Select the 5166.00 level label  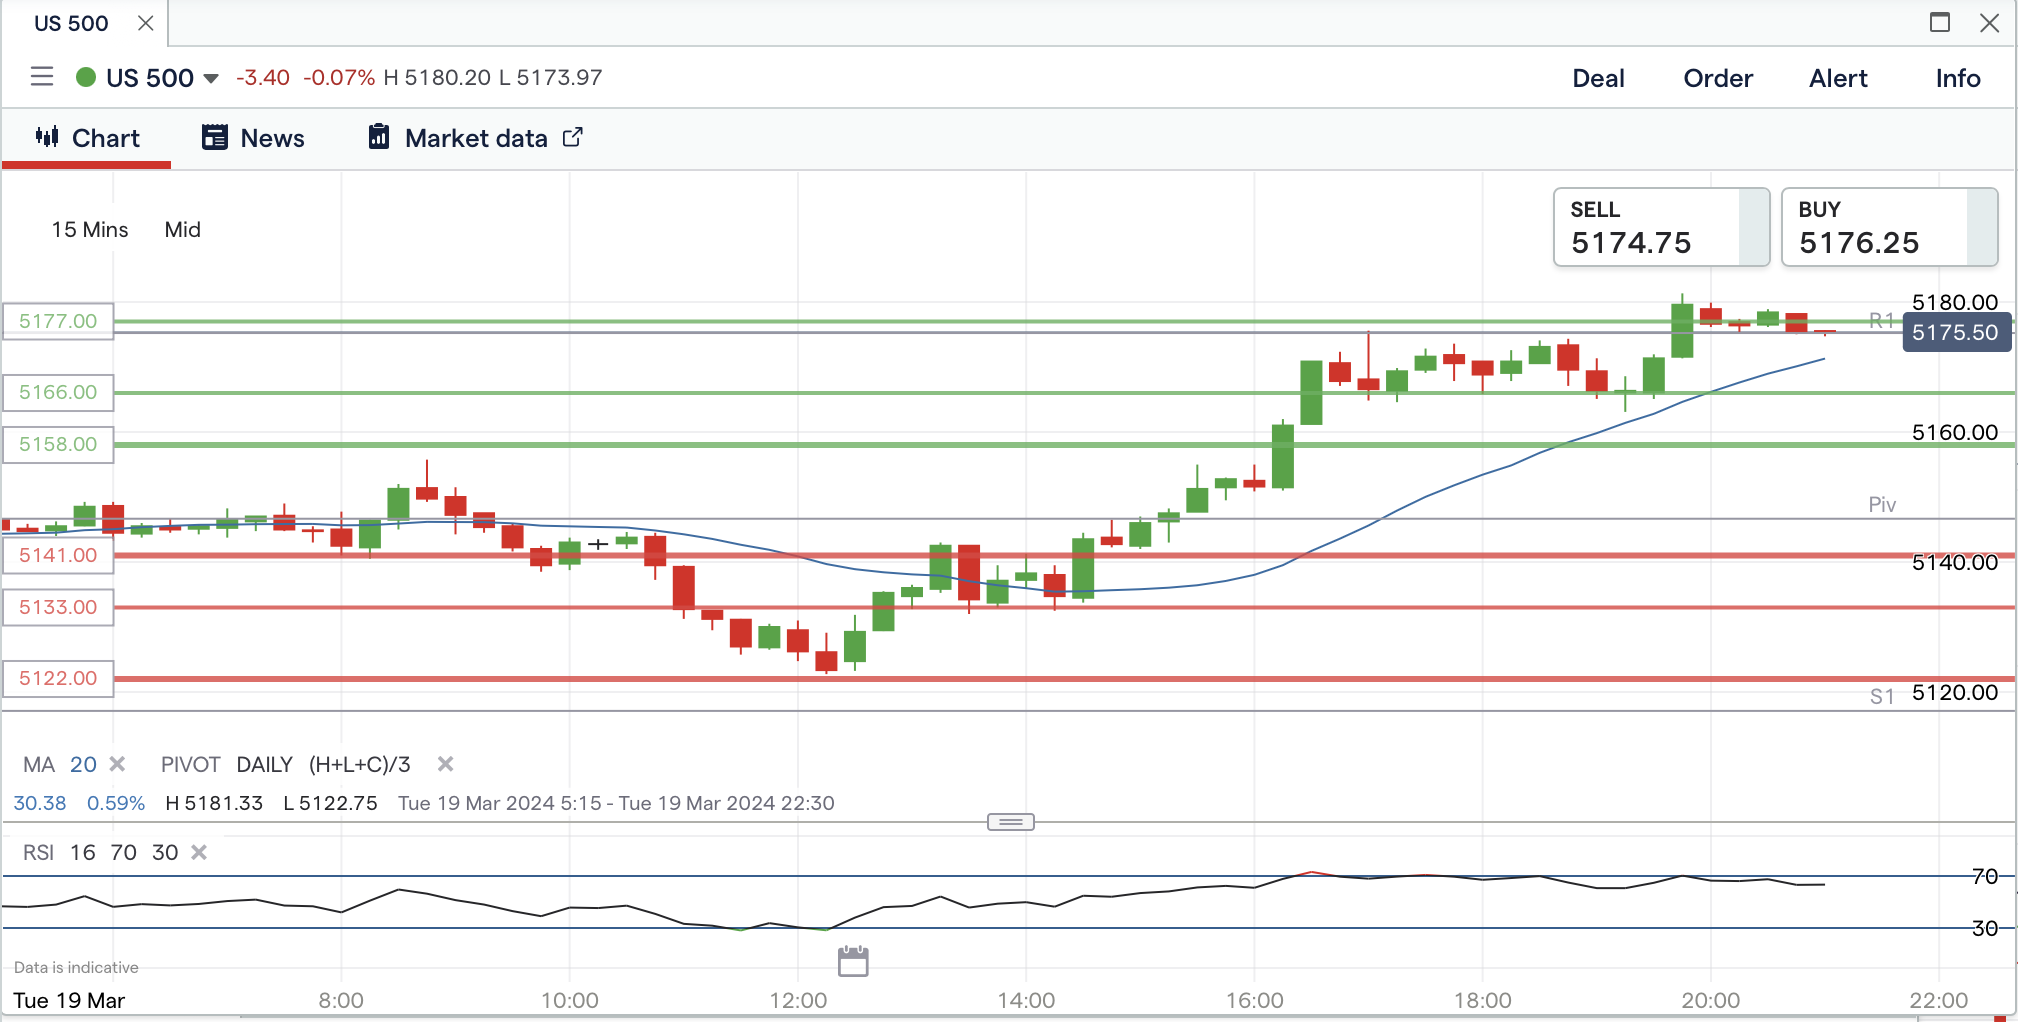(x=58, y=392)
